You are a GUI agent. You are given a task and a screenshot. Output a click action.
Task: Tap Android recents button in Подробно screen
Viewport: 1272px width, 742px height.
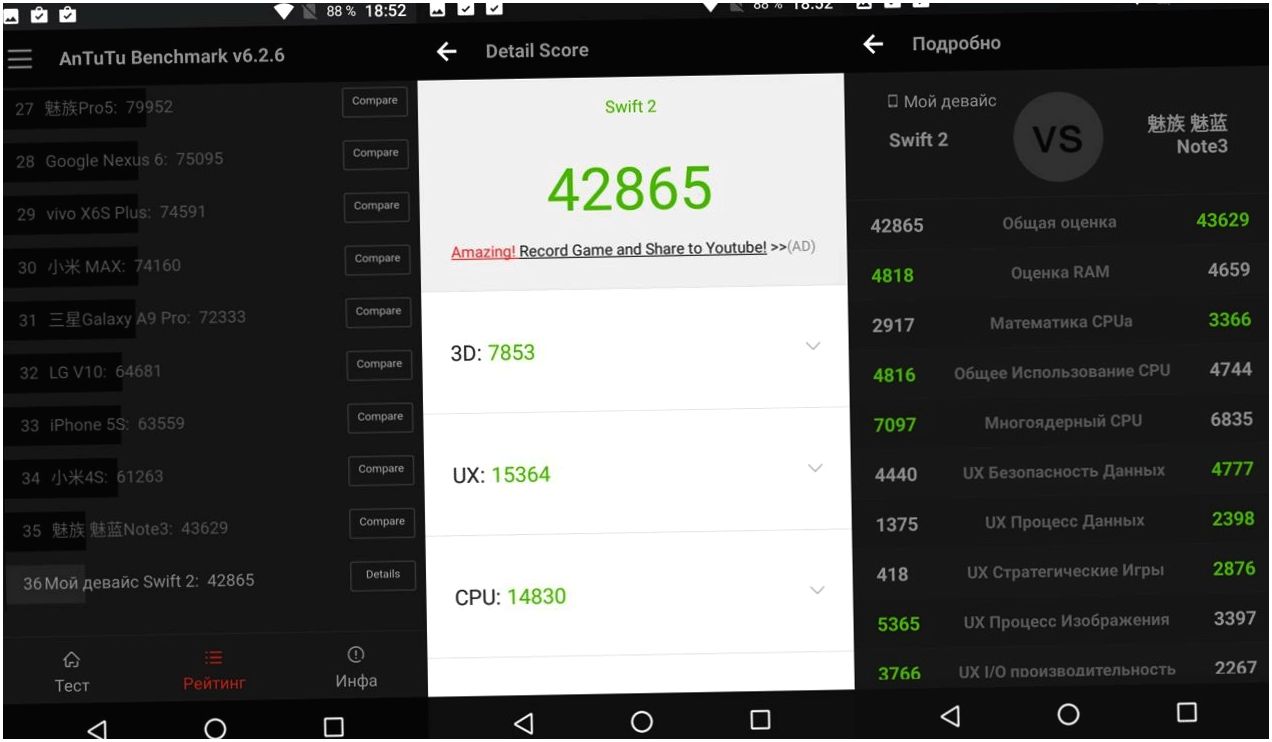click(1187, 712)
